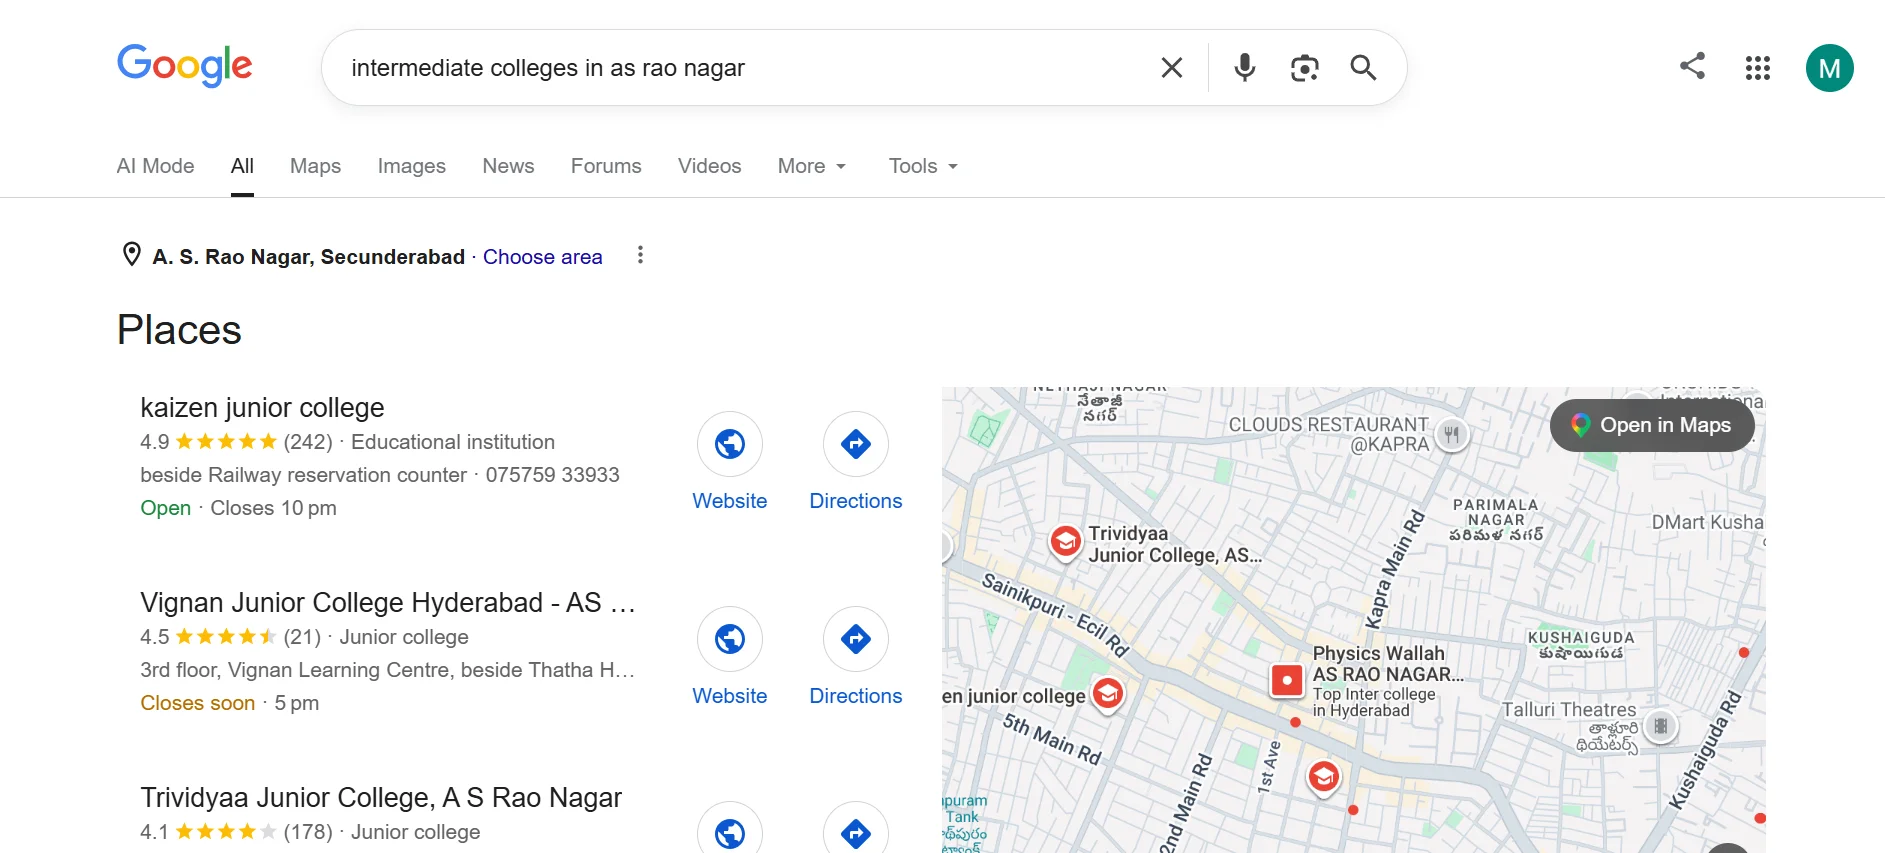Click the Talluri Theatres map icon
Image resolution: width=1885 pixels, height=853 pixels.
tap(1661, 726)
